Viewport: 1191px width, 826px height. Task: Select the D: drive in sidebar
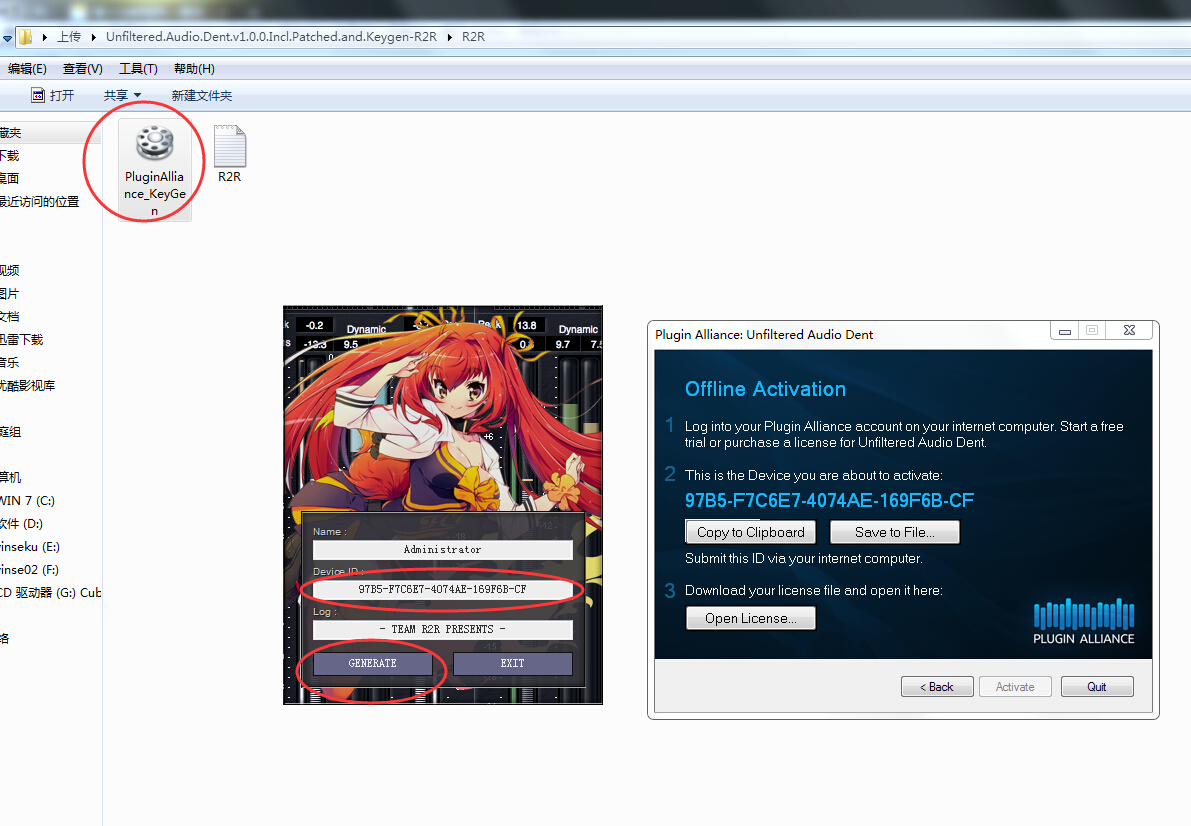click(x=21, y=524)
